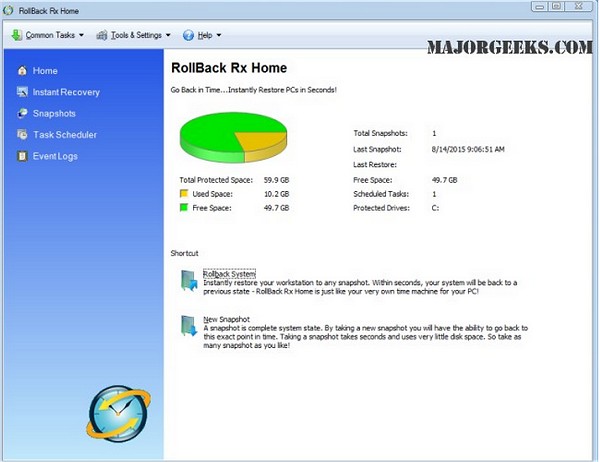Click the RollBack Rx title bar icon
The height and width of the screenshot is (462, 600).
(8, 11)
